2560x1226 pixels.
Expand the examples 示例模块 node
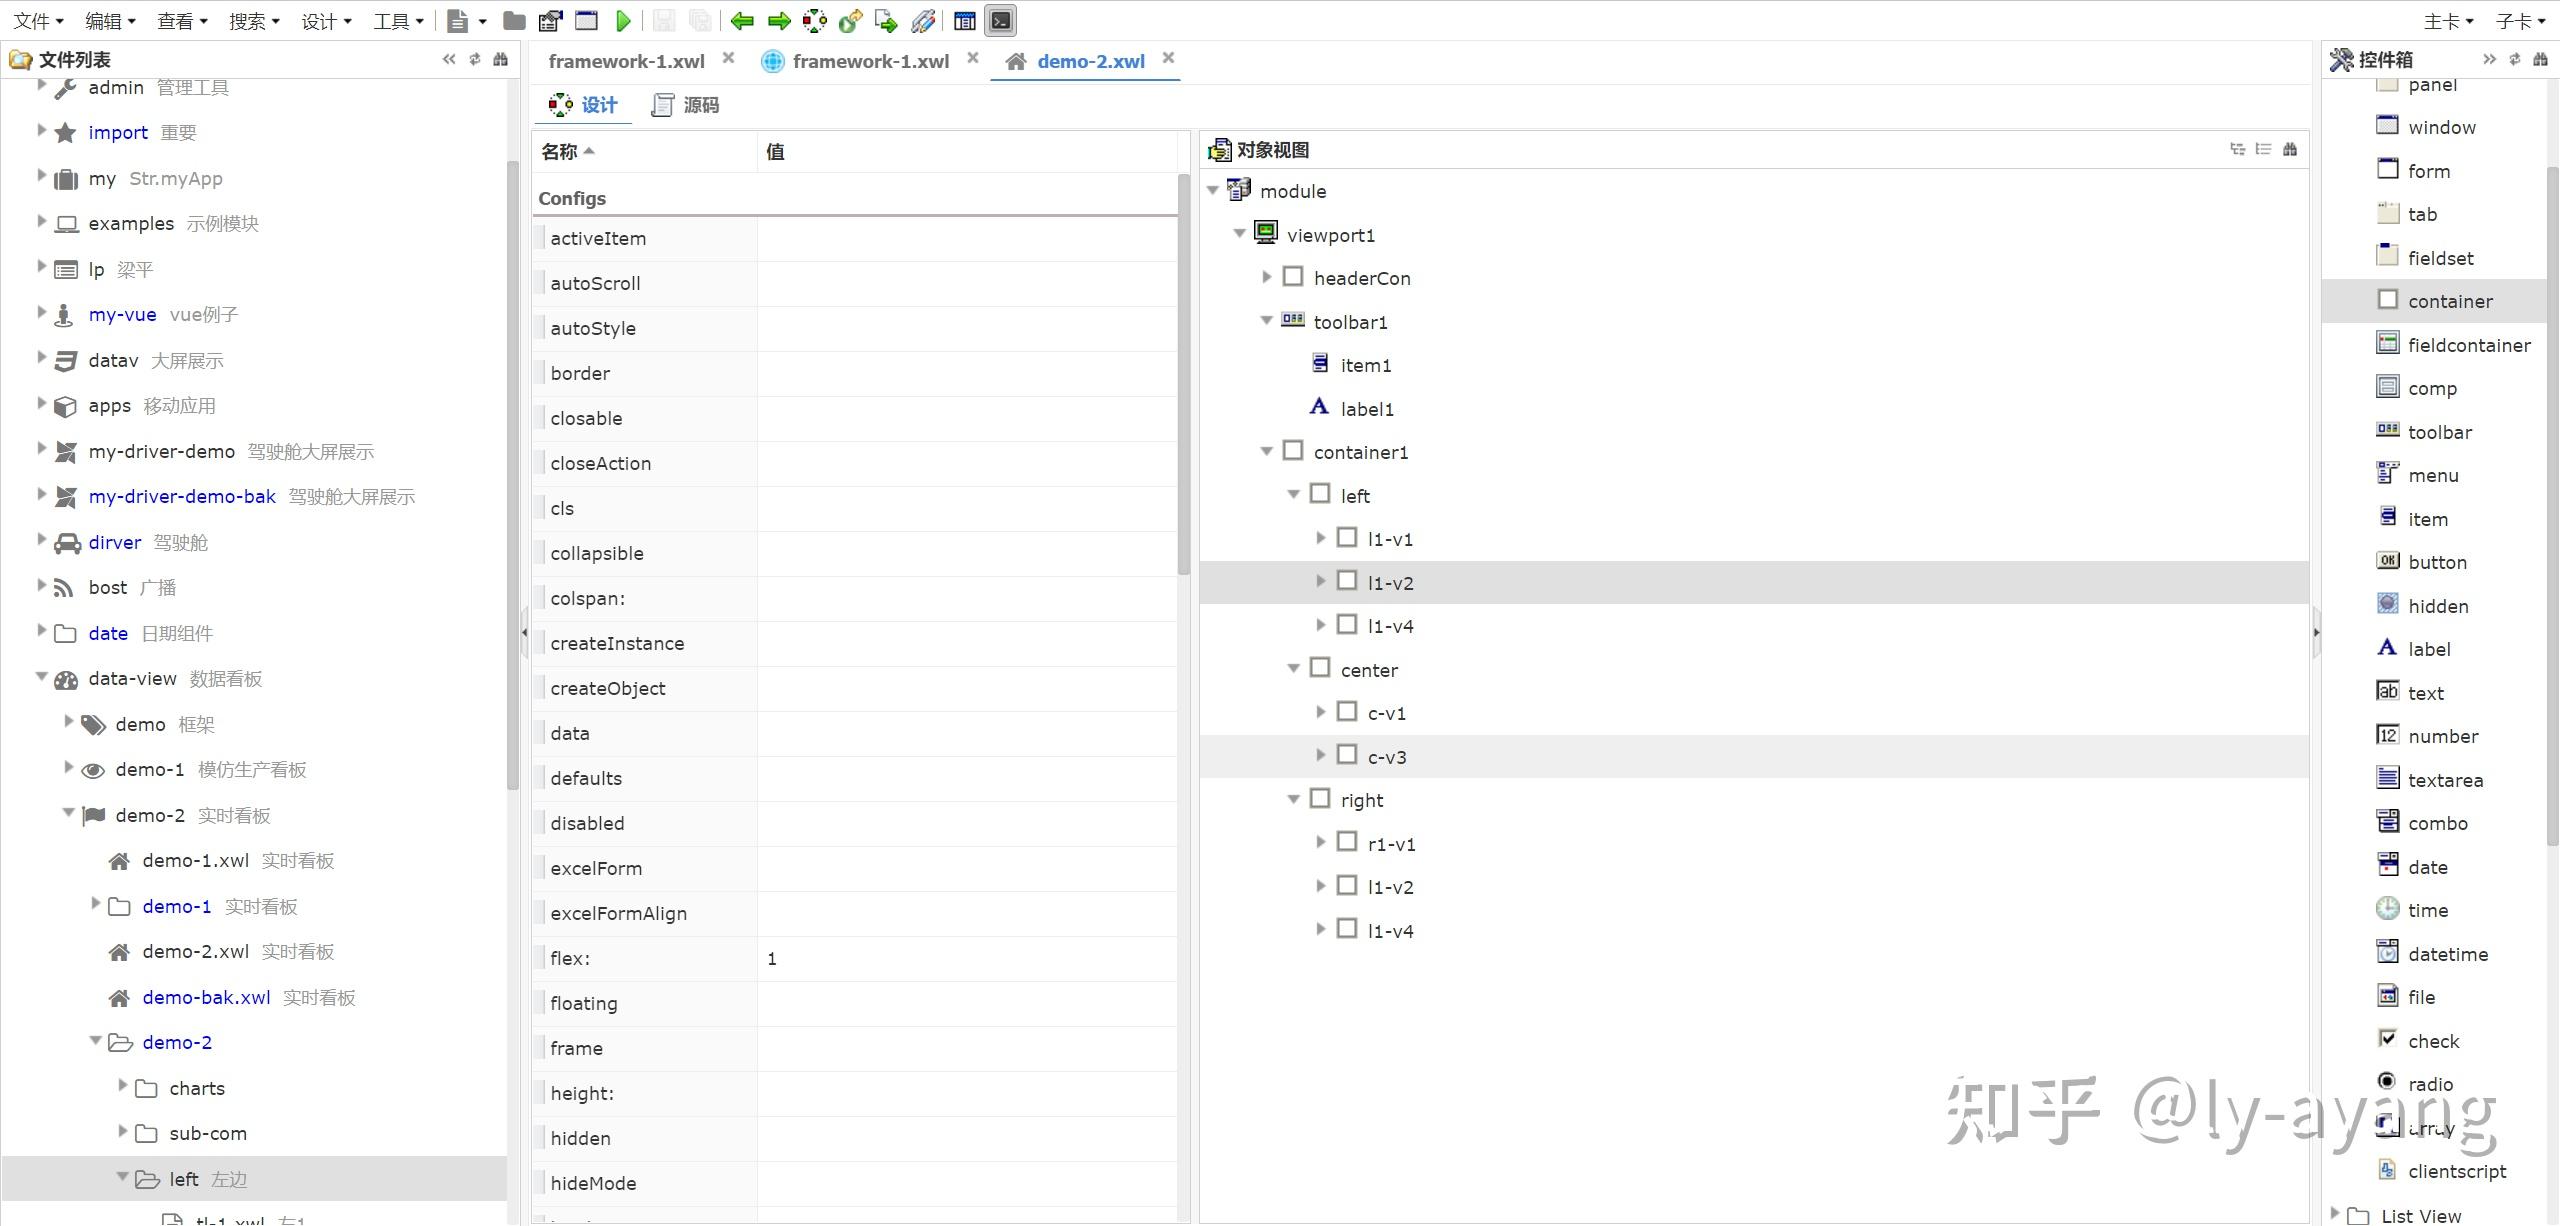(x=40, y=223)
